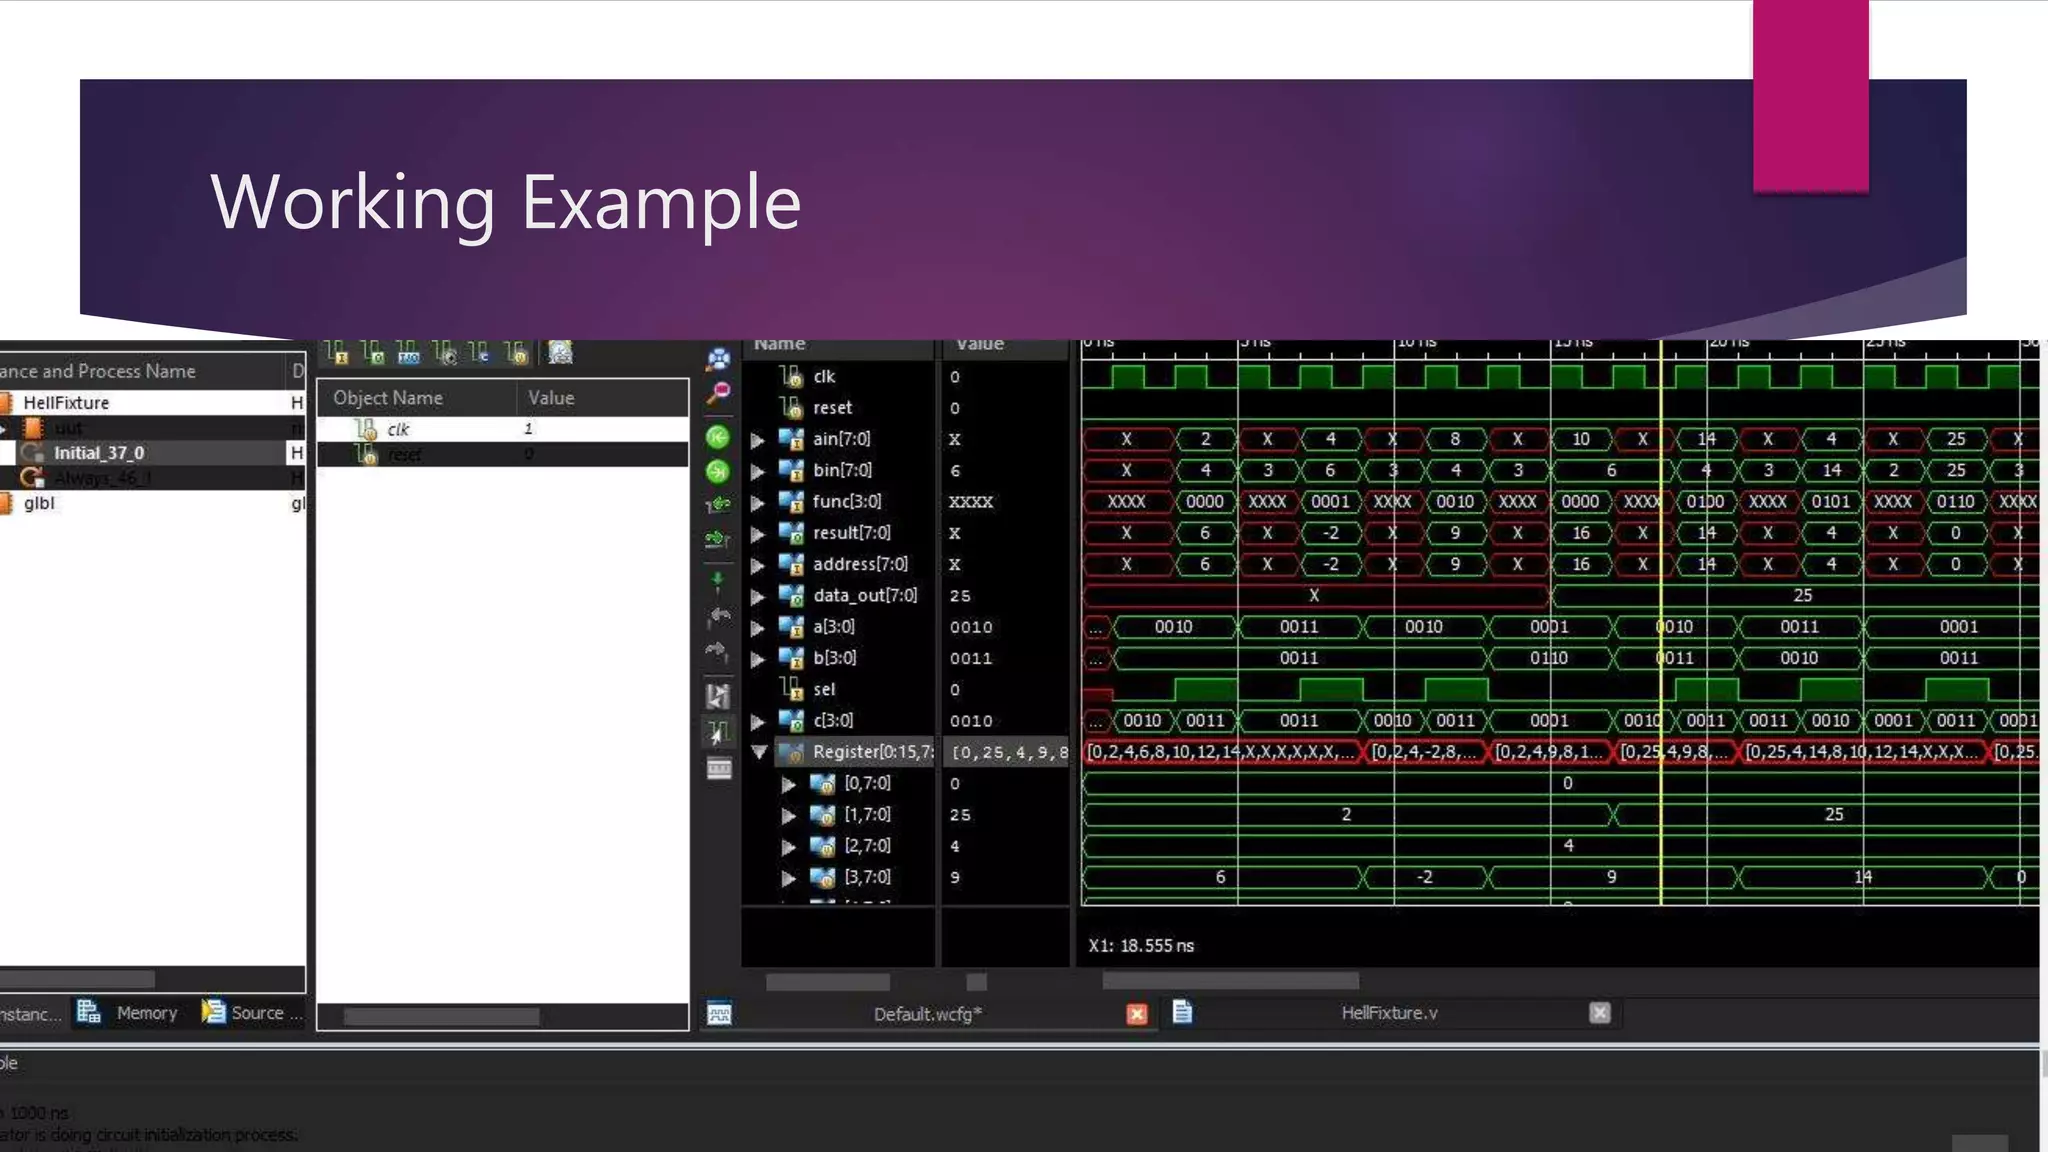Switch to the HellFixture.v tab

[1388, 1013]
